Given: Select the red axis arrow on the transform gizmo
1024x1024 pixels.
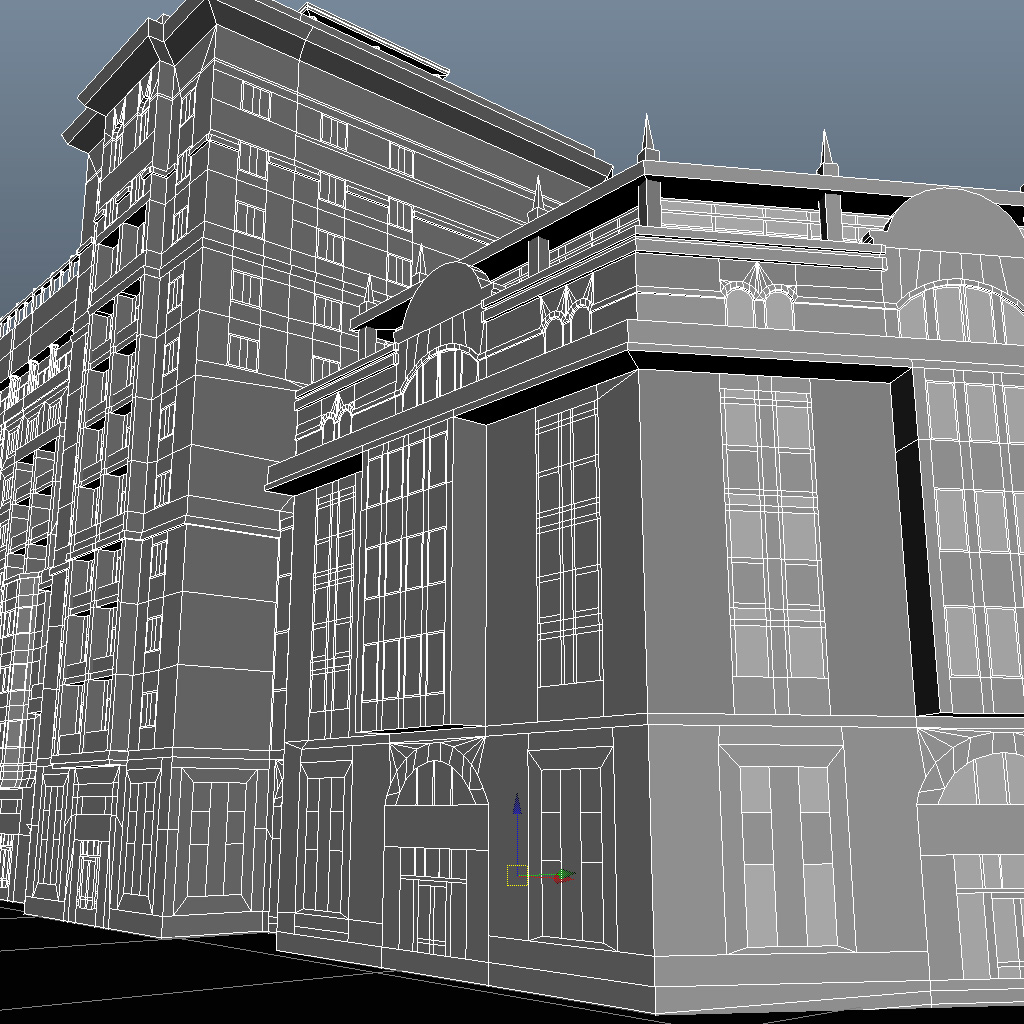Looking at the screenshot, I should click(x=562, y=880).
